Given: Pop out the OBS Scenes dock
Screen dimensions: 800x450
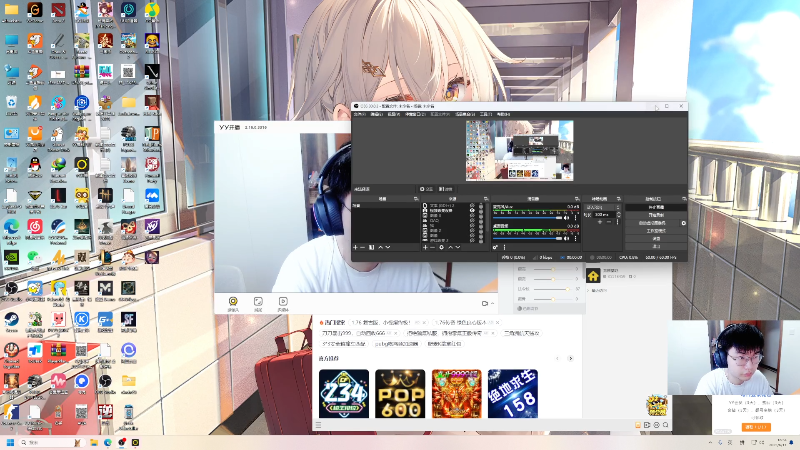Looking at the screenshot, I should point(416,199).
